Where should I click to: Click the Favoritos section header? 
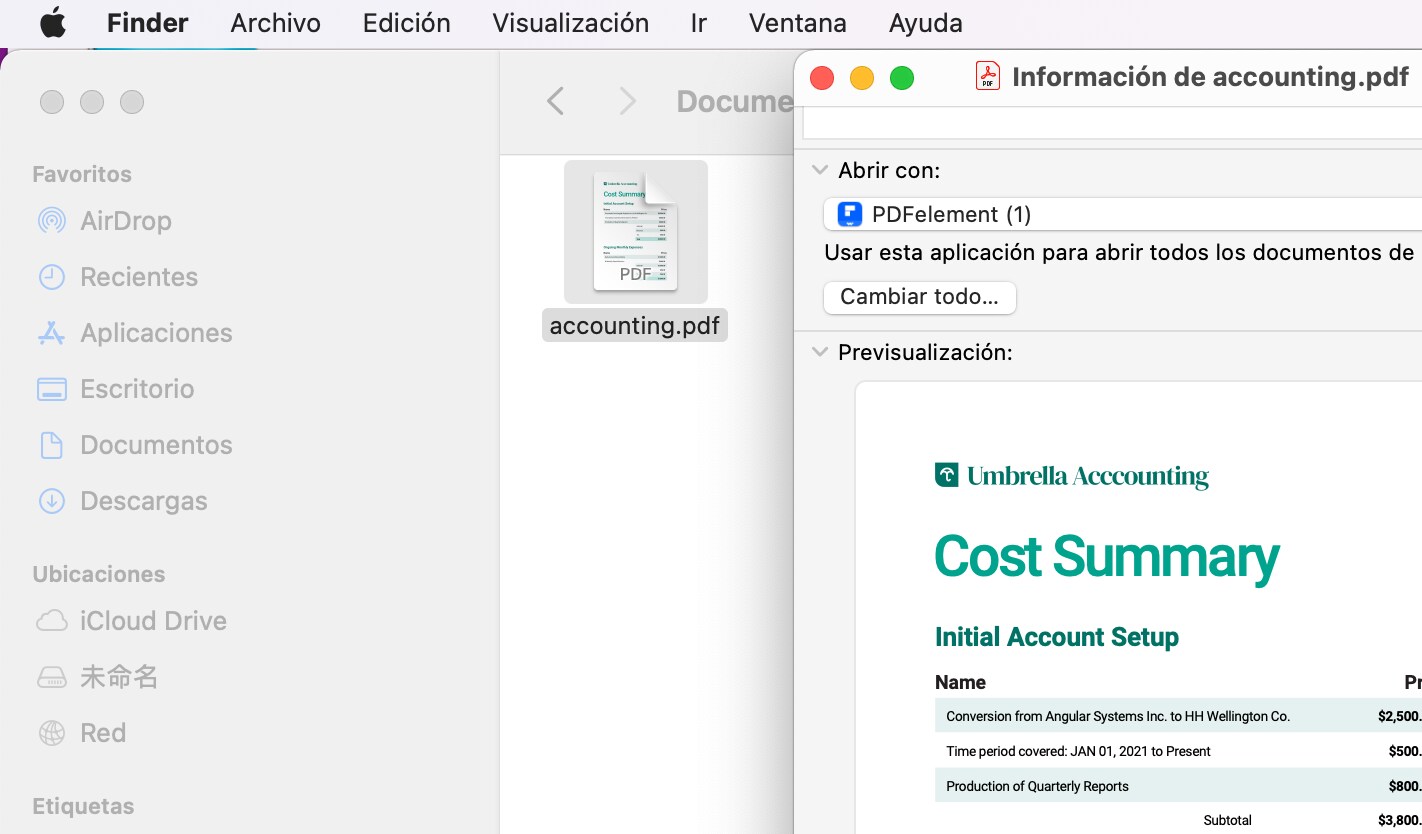click(82, 174)
